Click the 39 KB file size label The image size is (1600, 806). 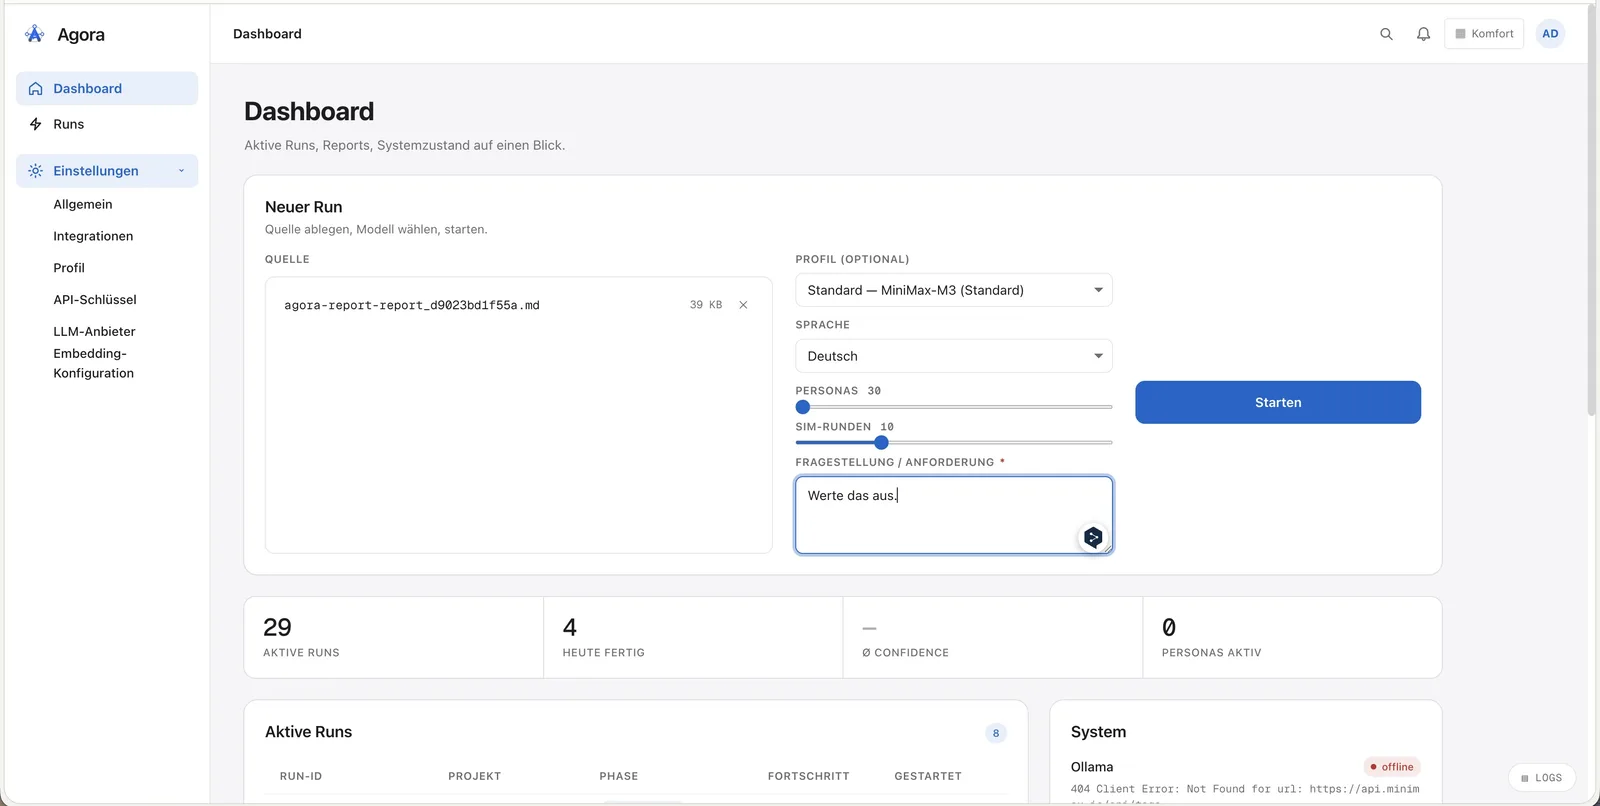pyautogui.click(x=706, y=305)
